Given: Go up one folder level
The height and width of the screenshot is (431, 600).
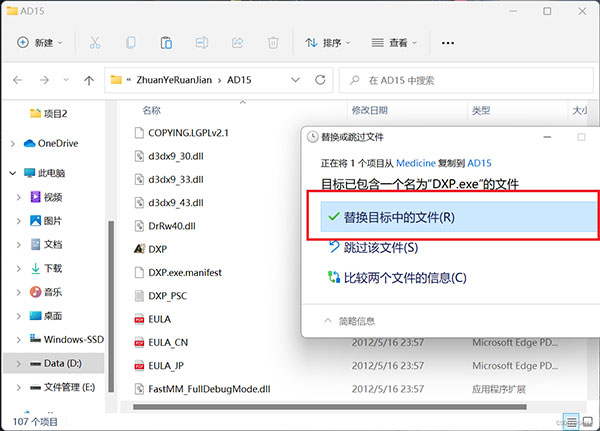Looking at the screenshot, I should 89,80.
